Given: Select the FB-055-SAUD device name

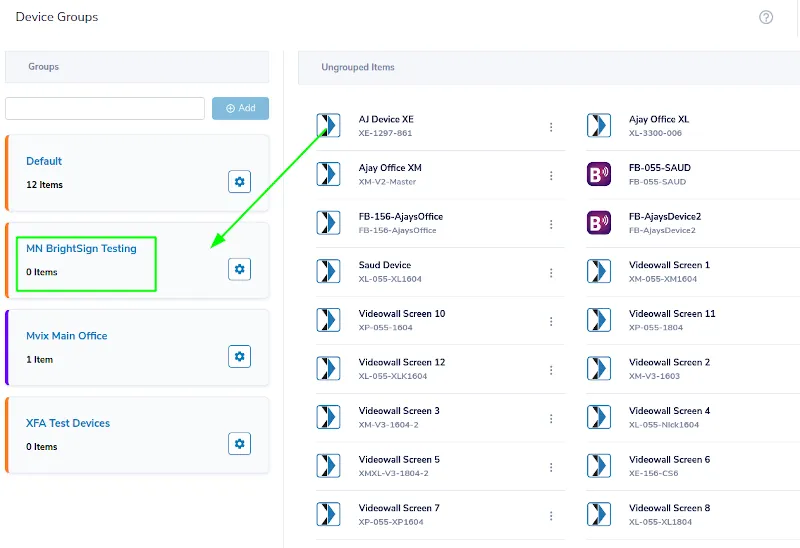Looking at the screenshot, I should 660,168.
